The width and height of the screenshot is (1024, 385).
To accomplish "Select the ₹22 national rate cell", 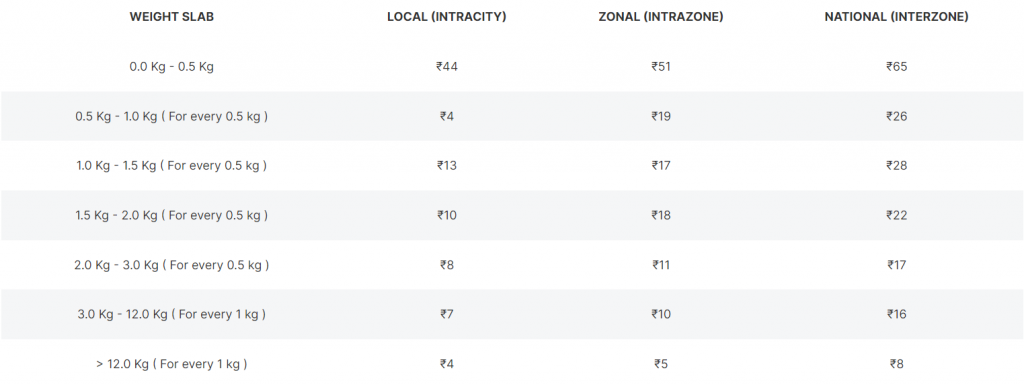I will tap(897, 215).
